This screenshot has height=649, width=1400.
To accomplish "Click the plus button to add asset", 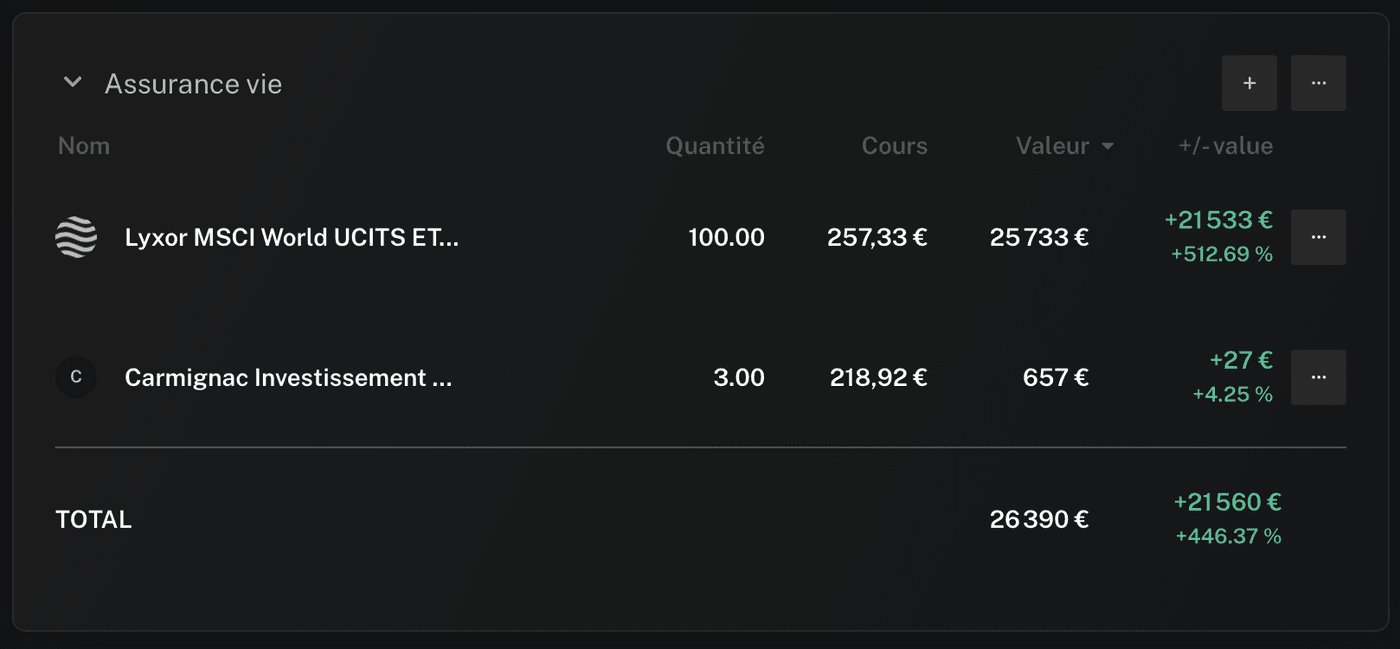I will [1249, 83].
